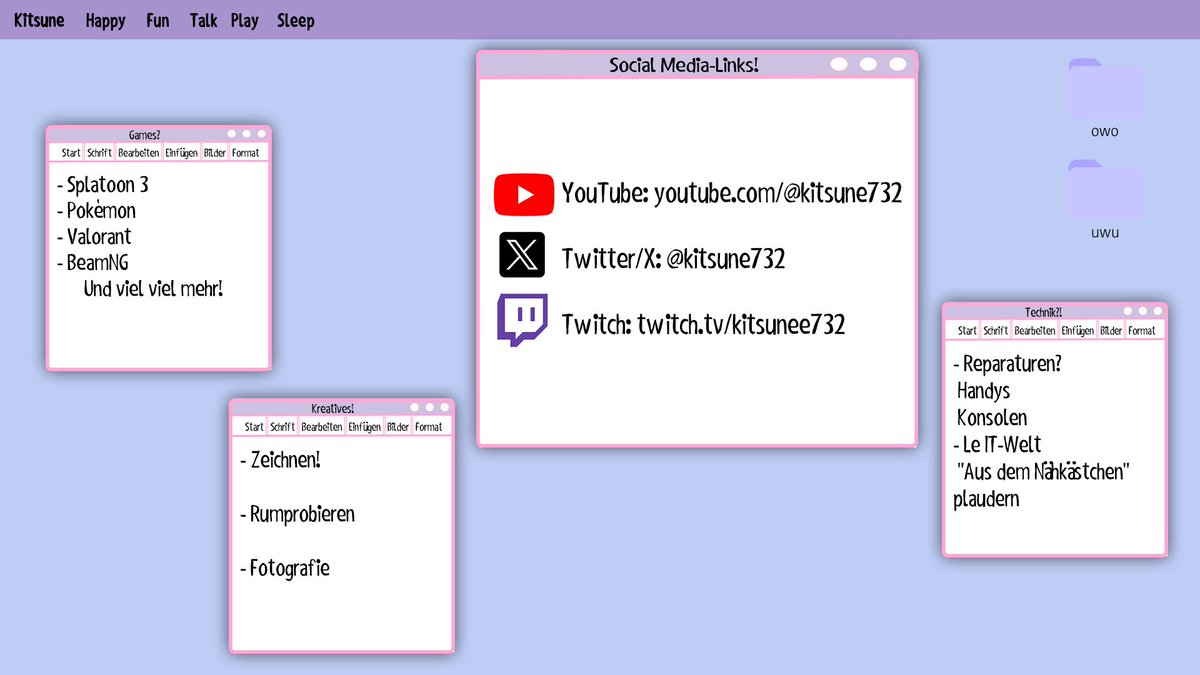The width and height of the screenshot is (1200, 675).
Task: Click the "- Valorant" line
Action: [x=94, y=237]
